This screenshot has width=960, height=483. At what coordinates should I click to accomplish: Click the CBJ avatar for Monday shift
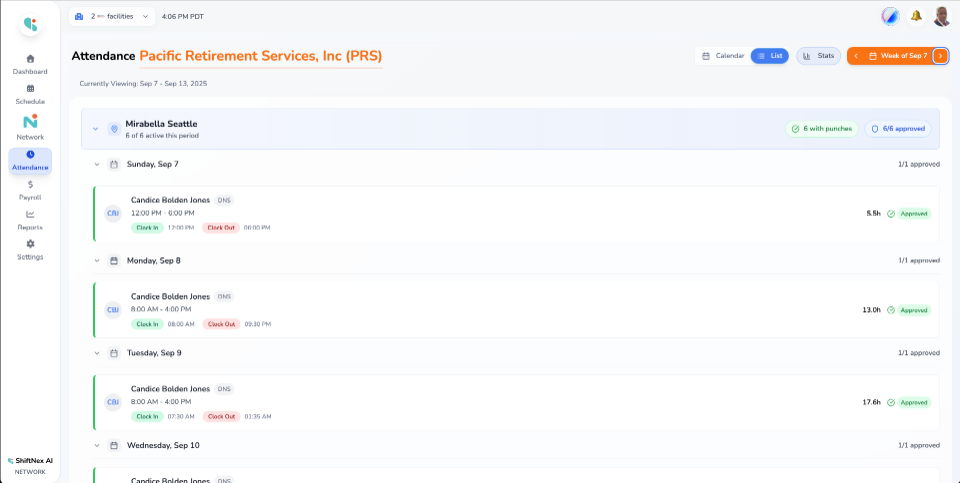[x=113, y=310]
